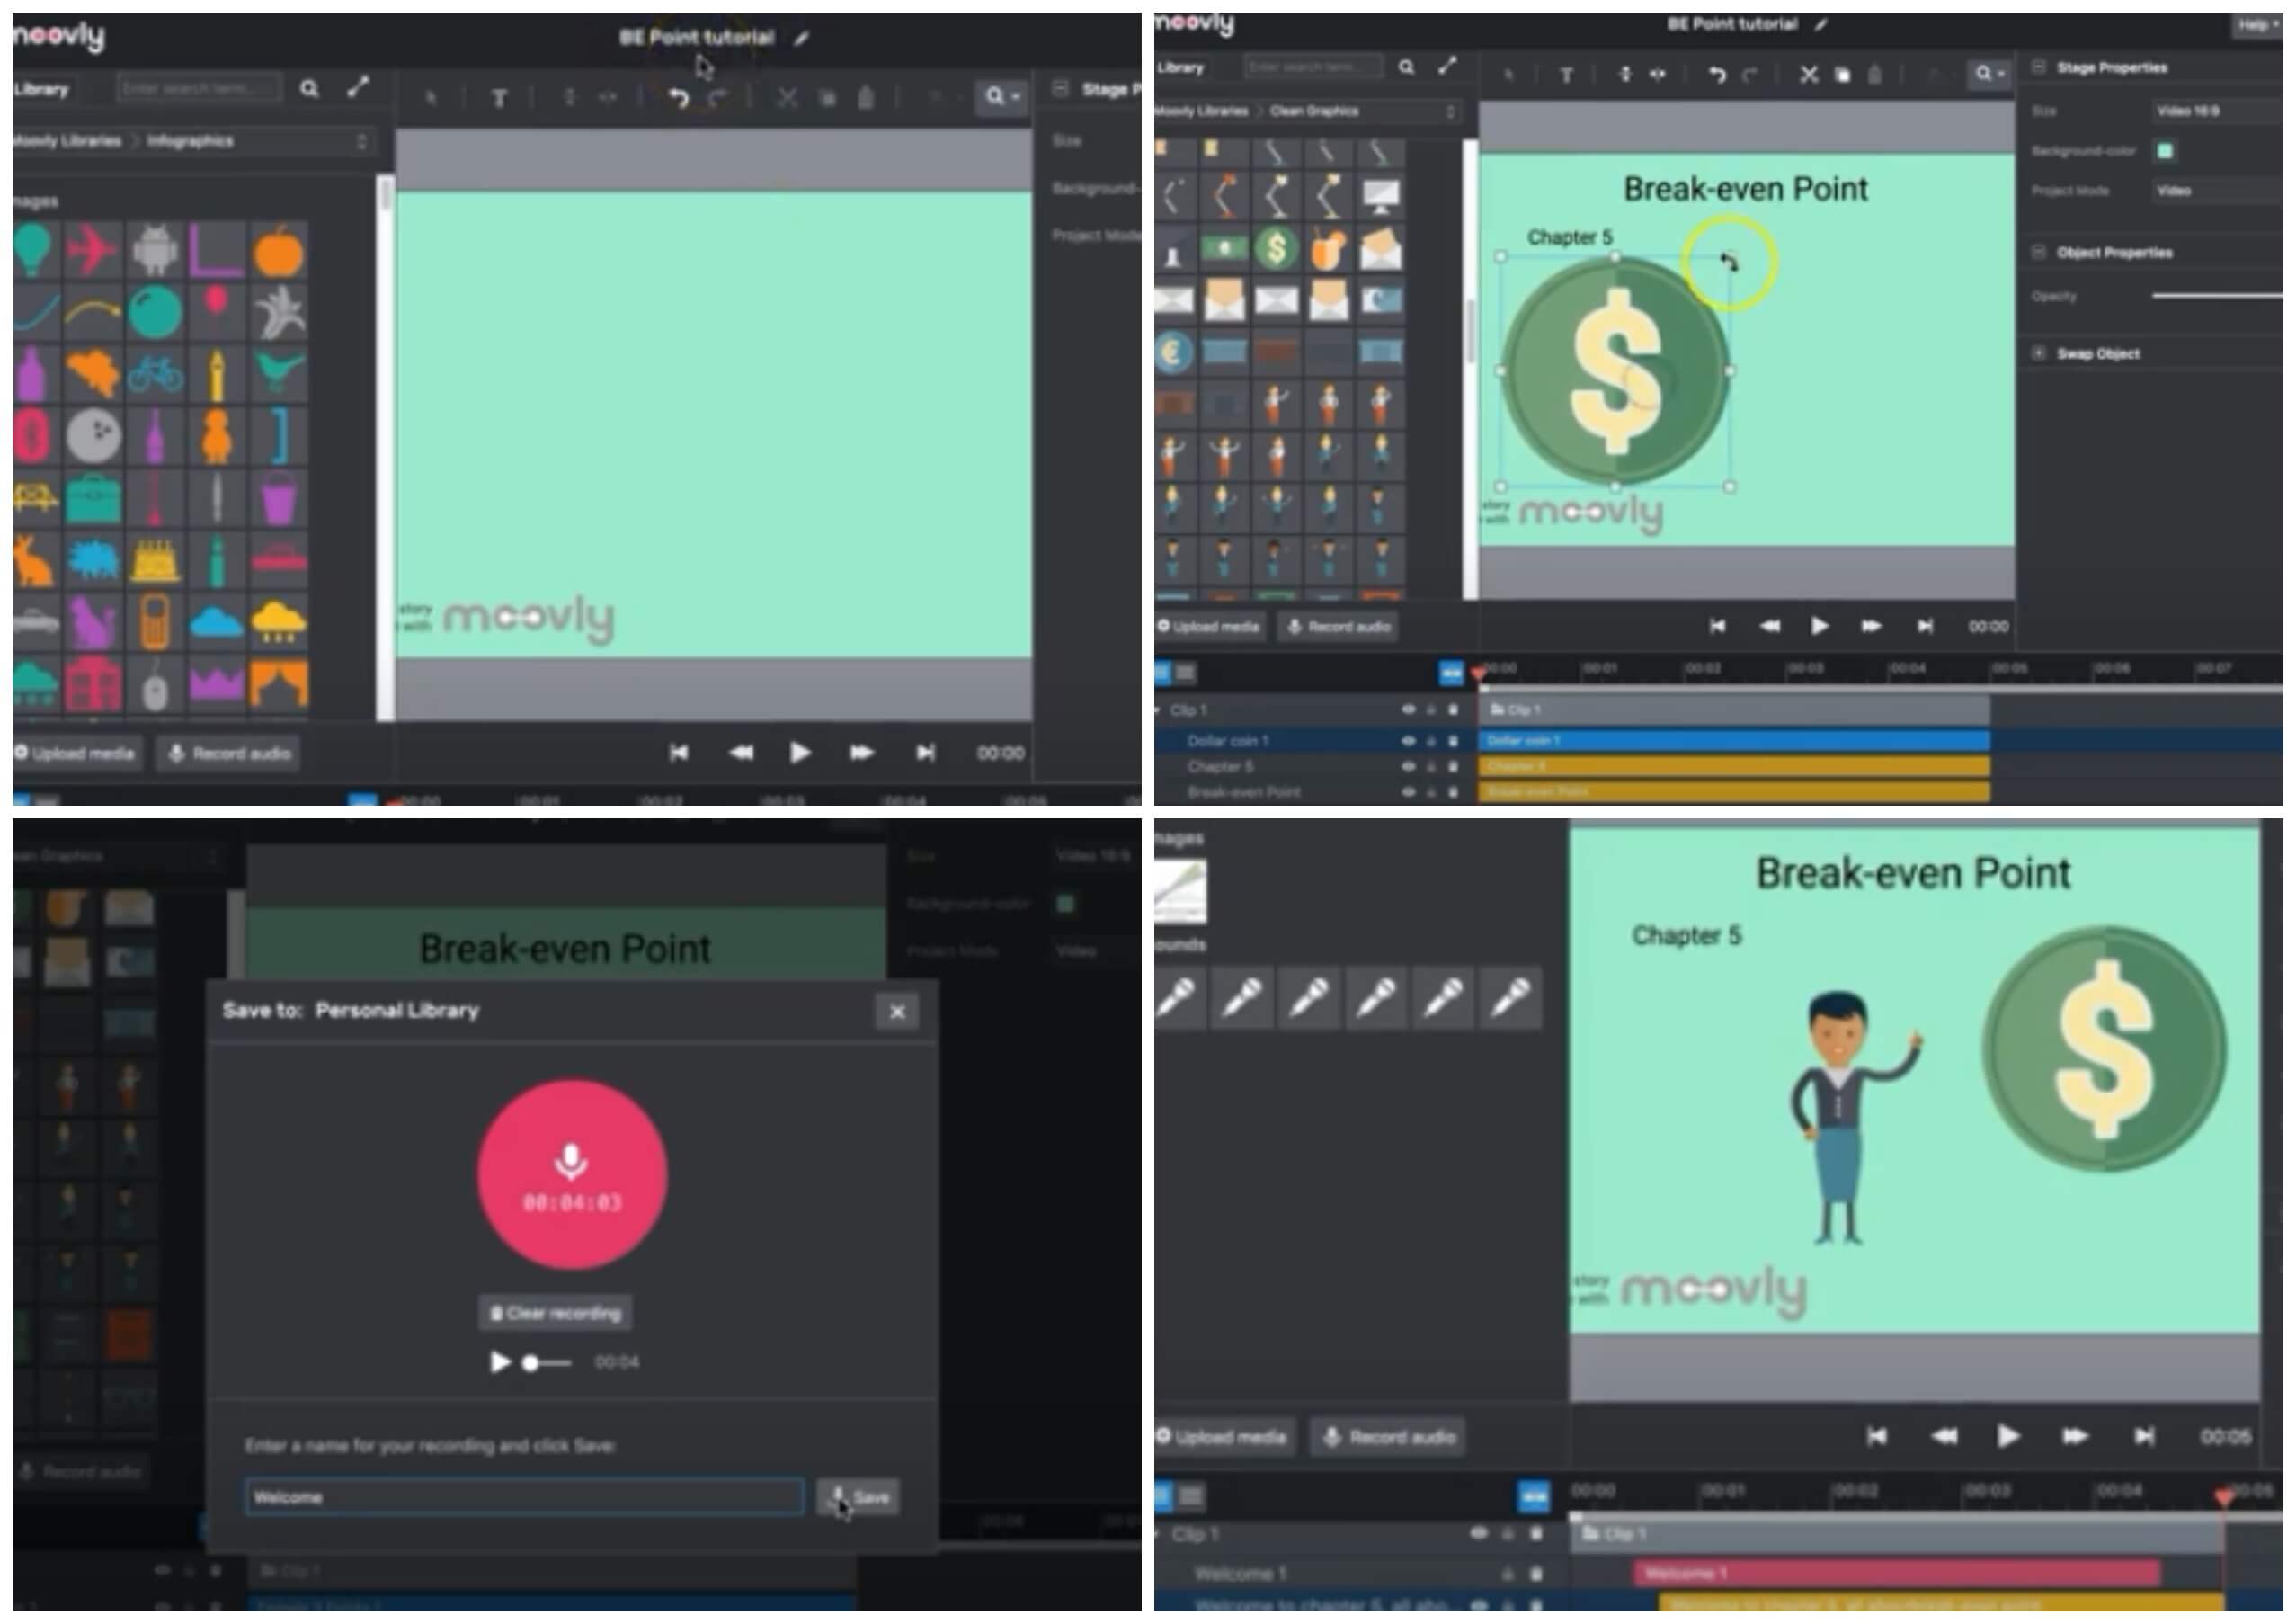2296x1624 pixels.
Task: Click the Delete trash icon in the Clean Graphics toolbar
Action: [x=1875, y=74]
